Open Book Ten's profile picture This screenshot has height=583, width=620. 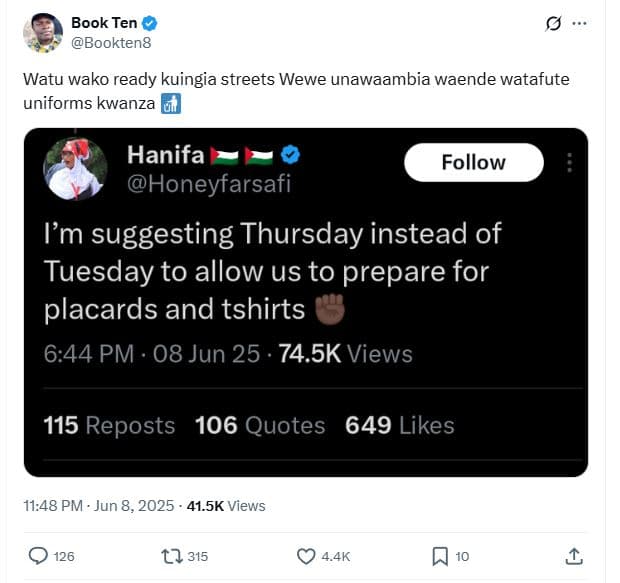point(43,33)
